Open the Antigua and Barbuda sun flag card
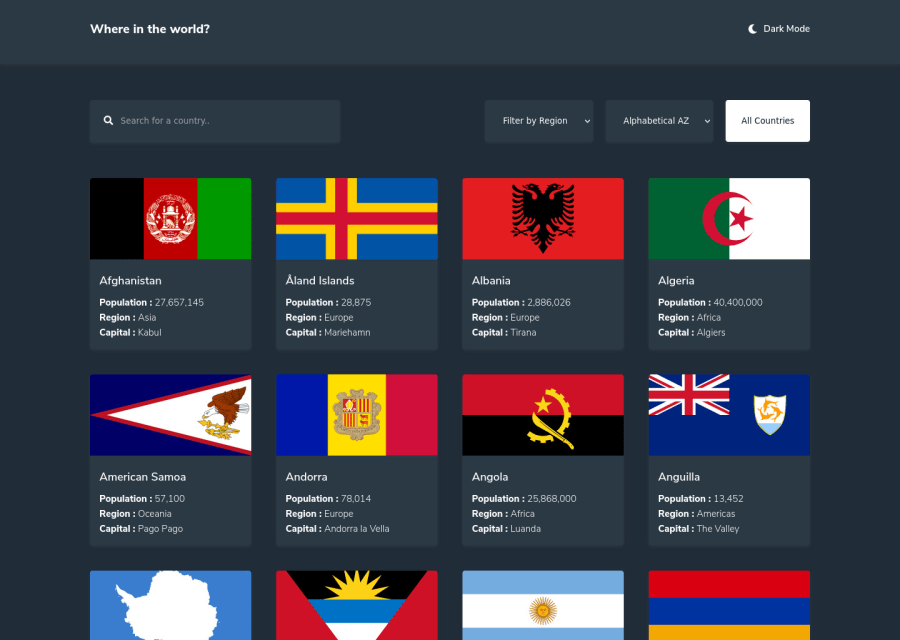 [x=357, y=605]
